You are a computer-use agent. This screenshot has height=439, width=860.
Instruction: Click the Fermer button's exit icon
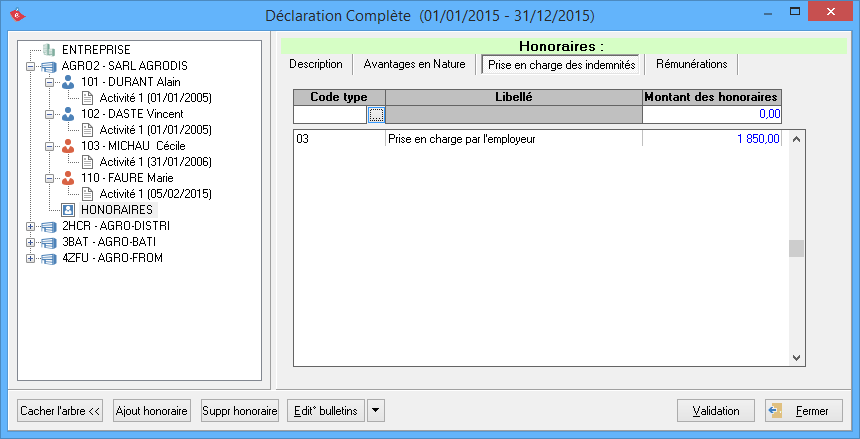click(774, 411)
